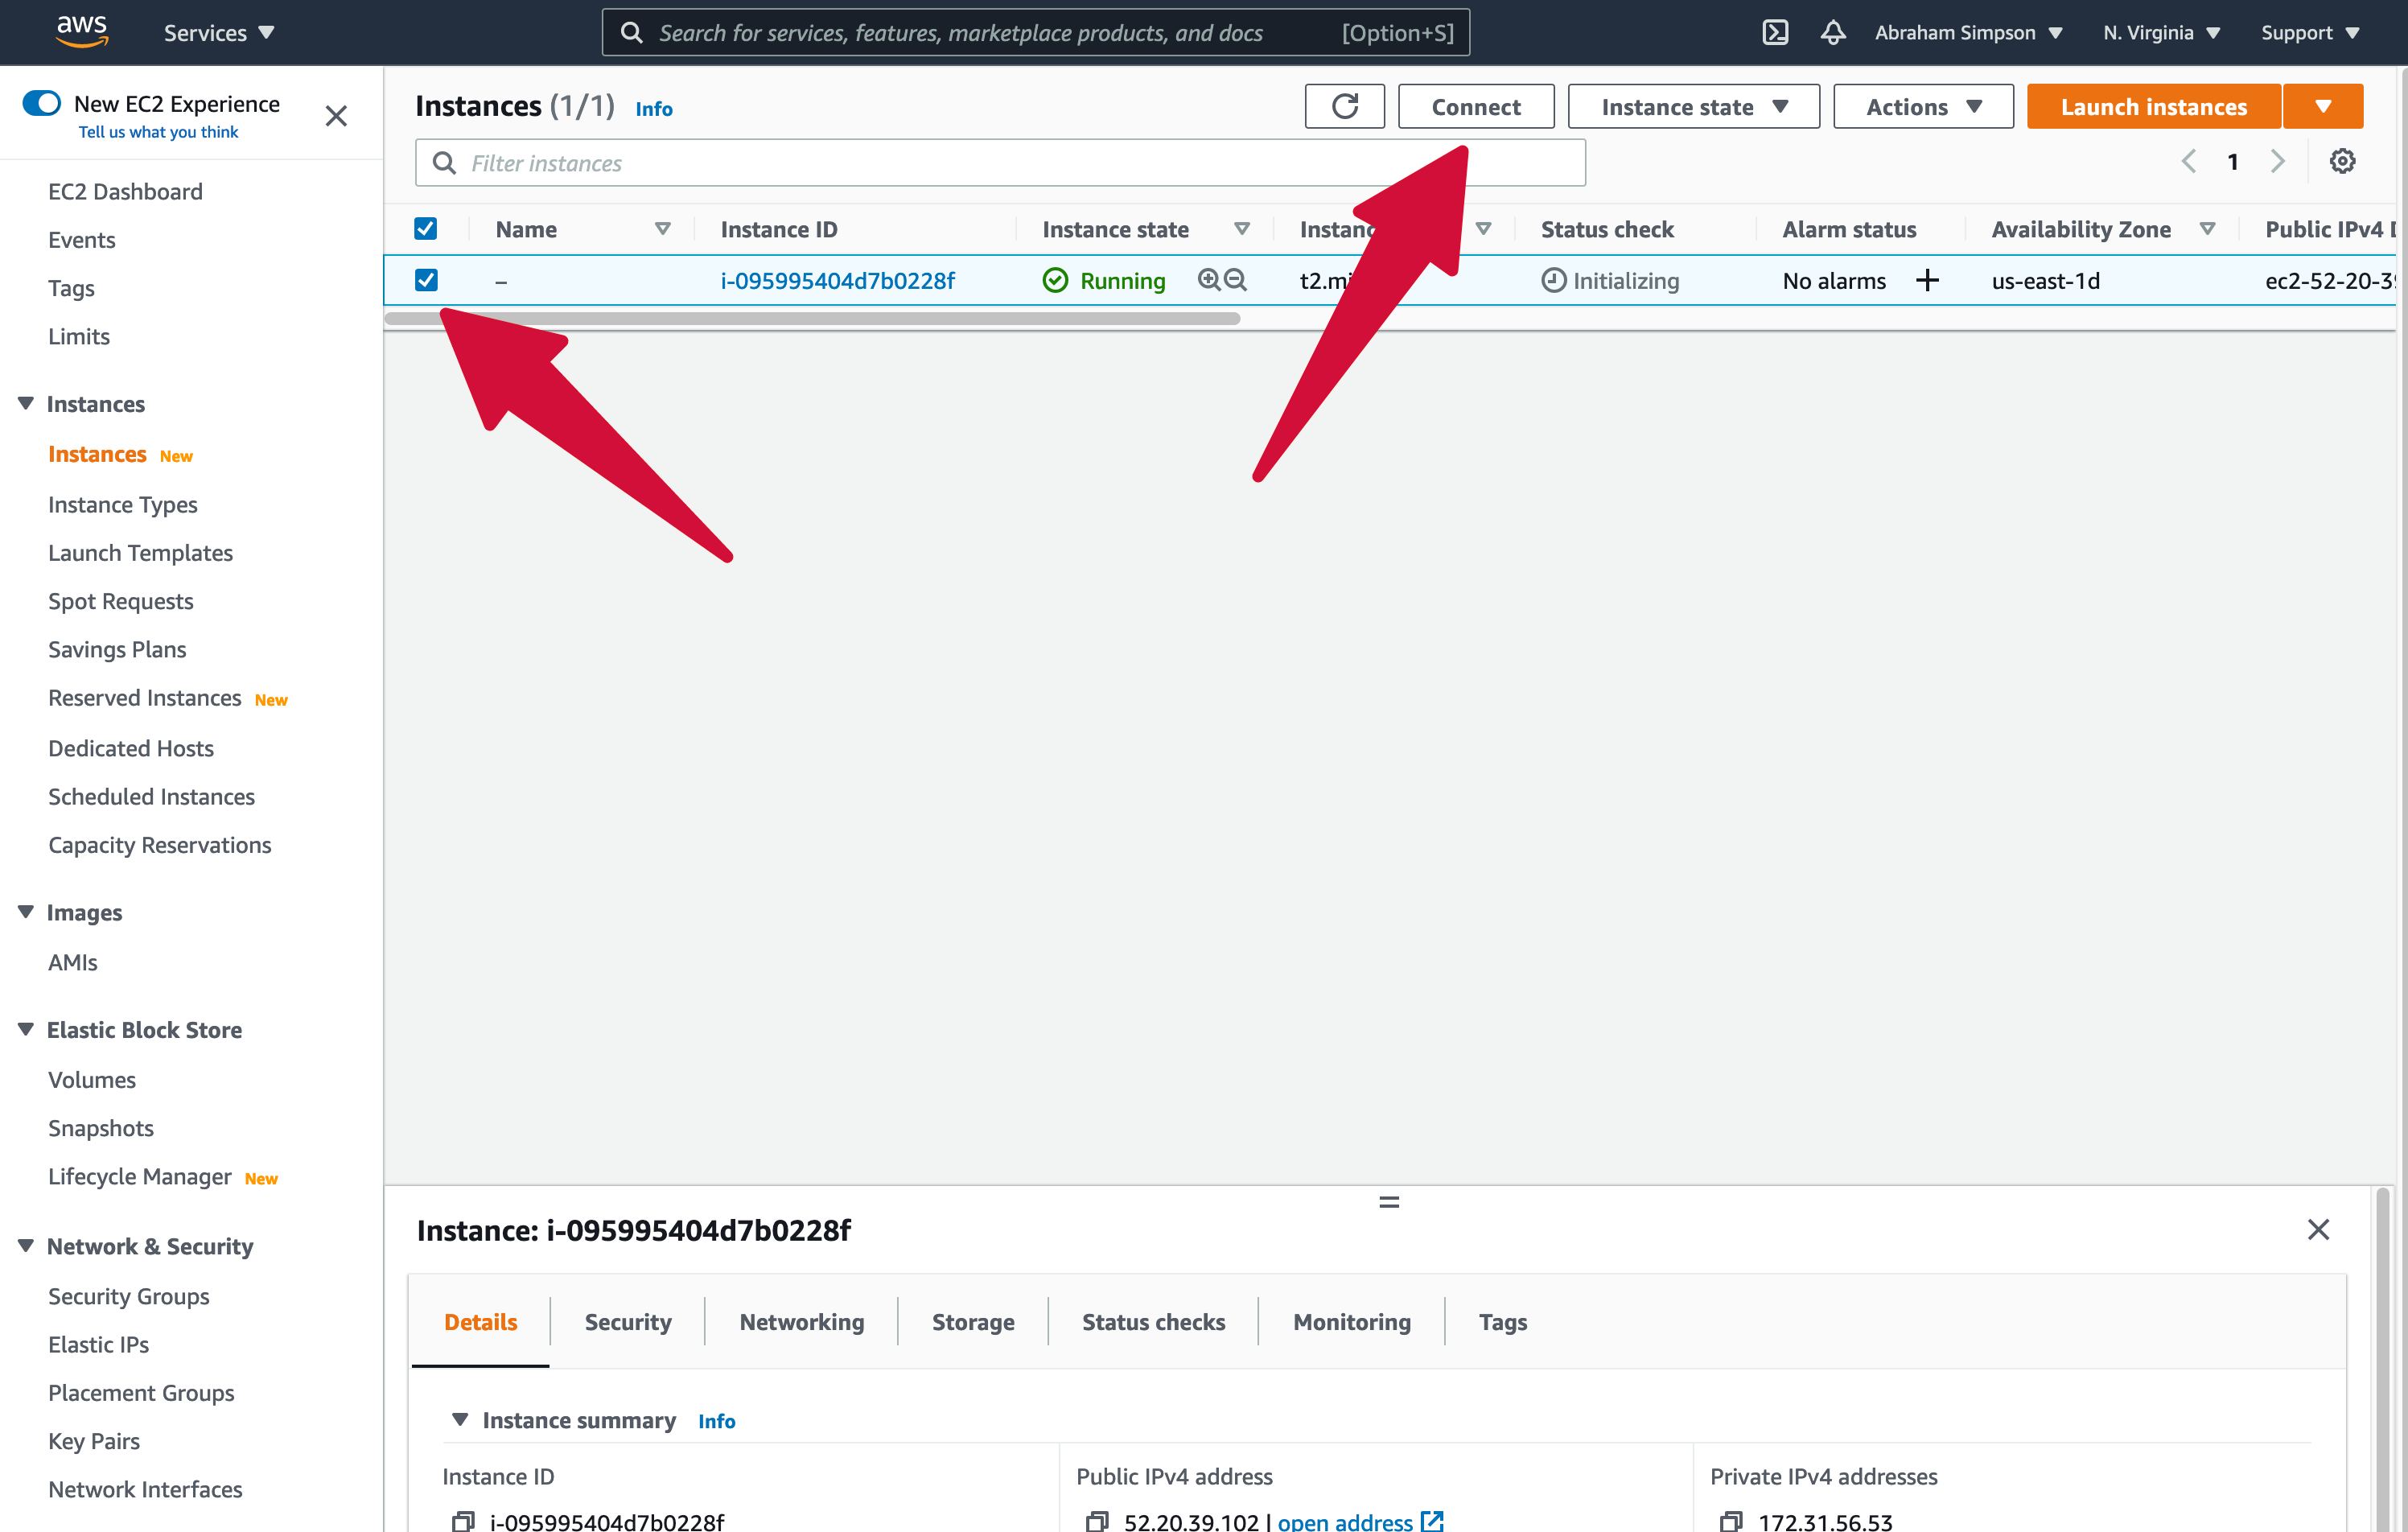Switch to the Tags tab

pyautogui.click(x=1502, y=1321)
